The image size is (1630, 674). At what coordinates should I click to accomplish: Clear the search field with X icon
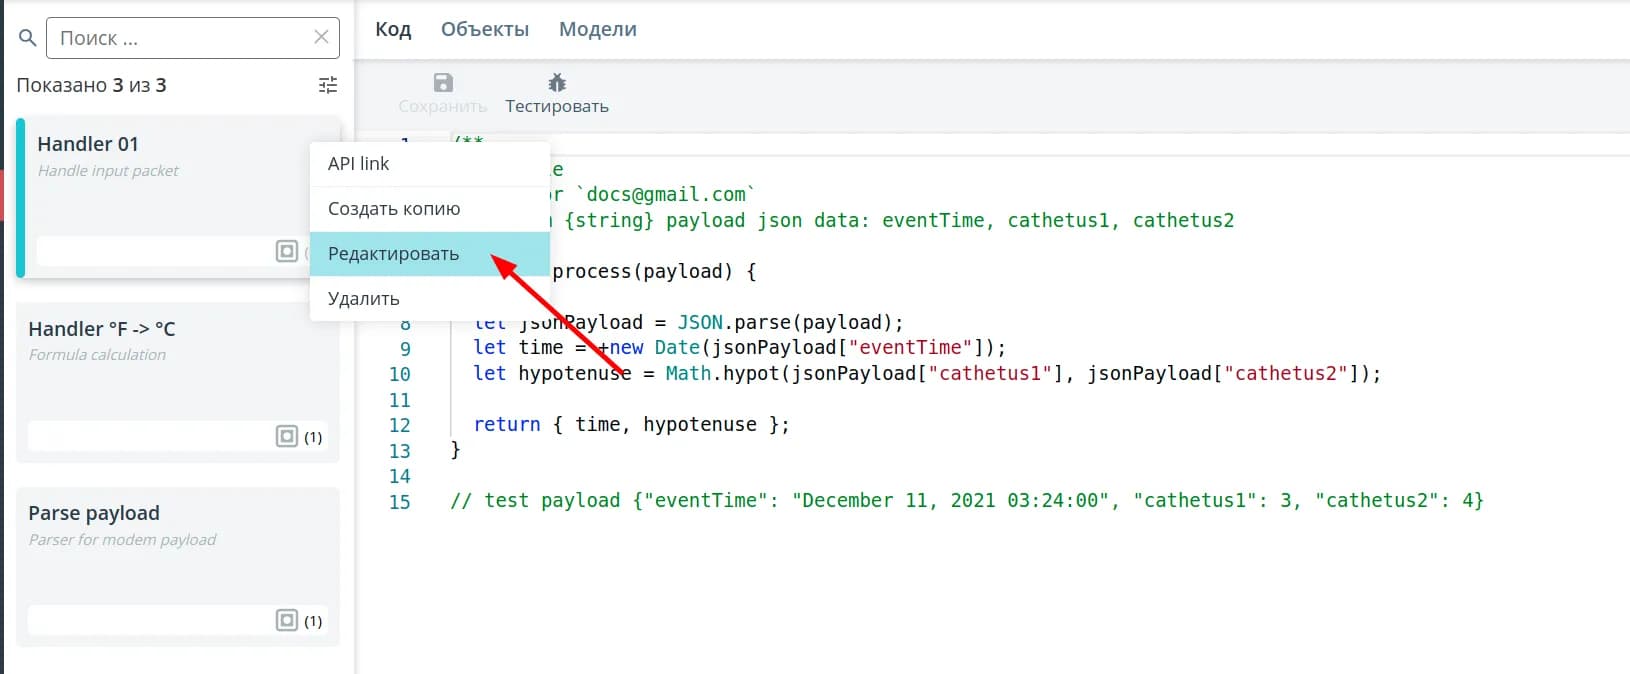point(321,37)
